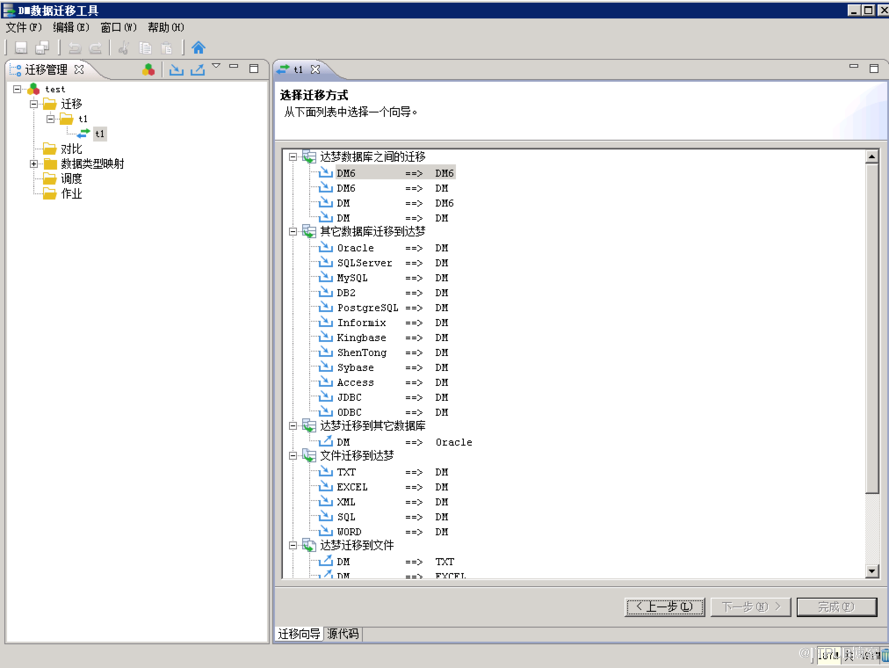
Task: Click the export icon in 迁移管理 panel
Action: pos(197,70)
